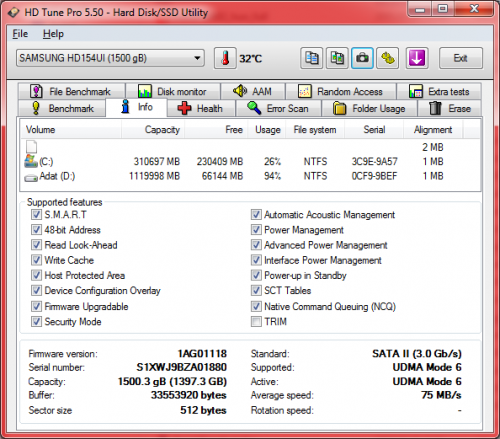Viewport: 500px width, 439px height.
Task: Go to the Random Access tab
Action: pos(341,91)
